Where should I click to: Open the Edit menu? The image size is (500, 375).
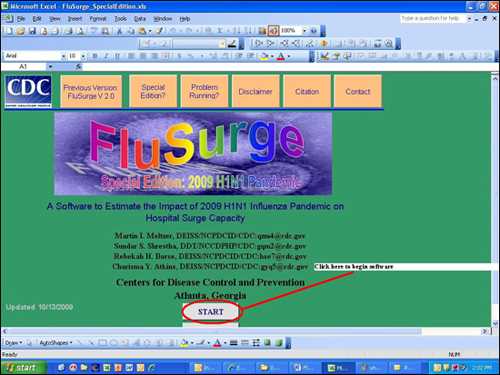pyautogui.click(x=37, y=19)
